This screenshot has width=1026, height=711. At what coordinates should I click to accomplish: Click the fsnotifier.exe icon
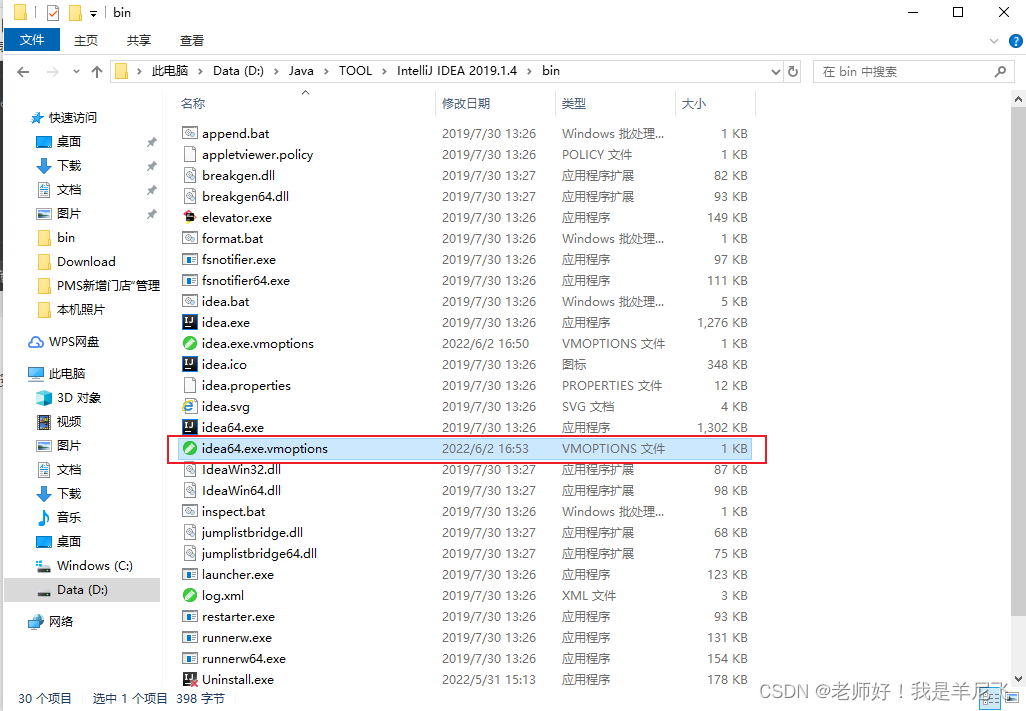190,260
